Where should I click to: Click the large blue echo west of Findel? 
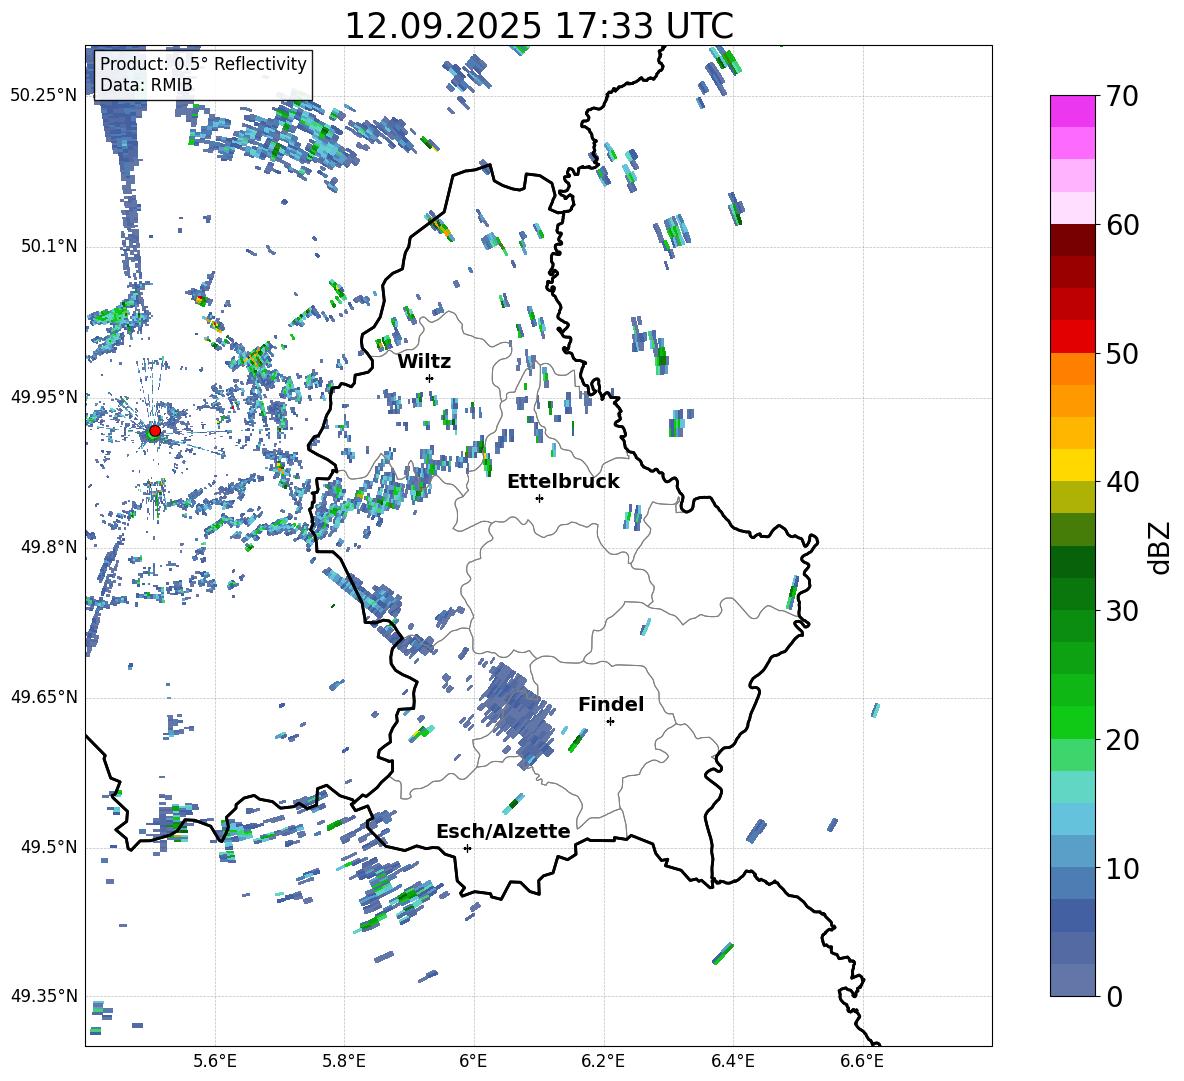[516, 714]
